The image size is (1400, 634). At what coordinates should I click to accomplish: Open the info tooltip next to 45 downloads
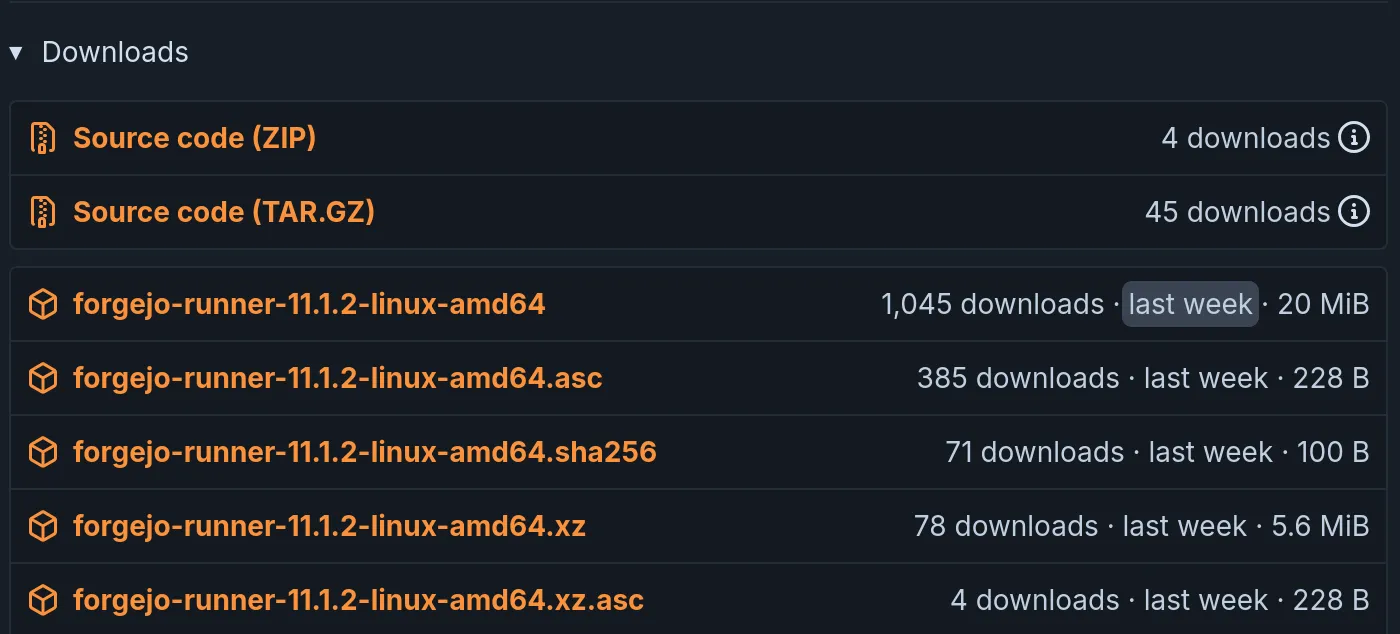click(1356, 211)
